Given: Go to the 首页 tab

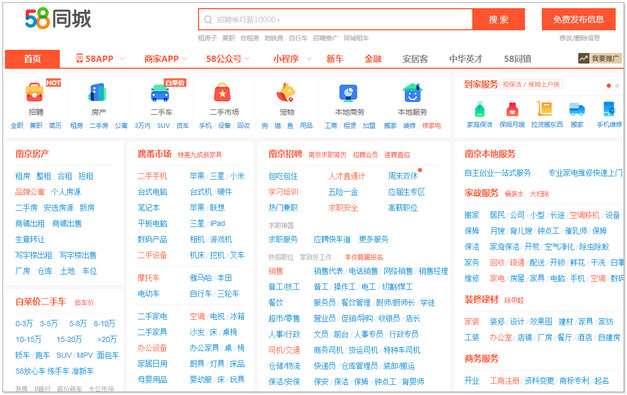Looking at the screenshot, I should point(32,59).
